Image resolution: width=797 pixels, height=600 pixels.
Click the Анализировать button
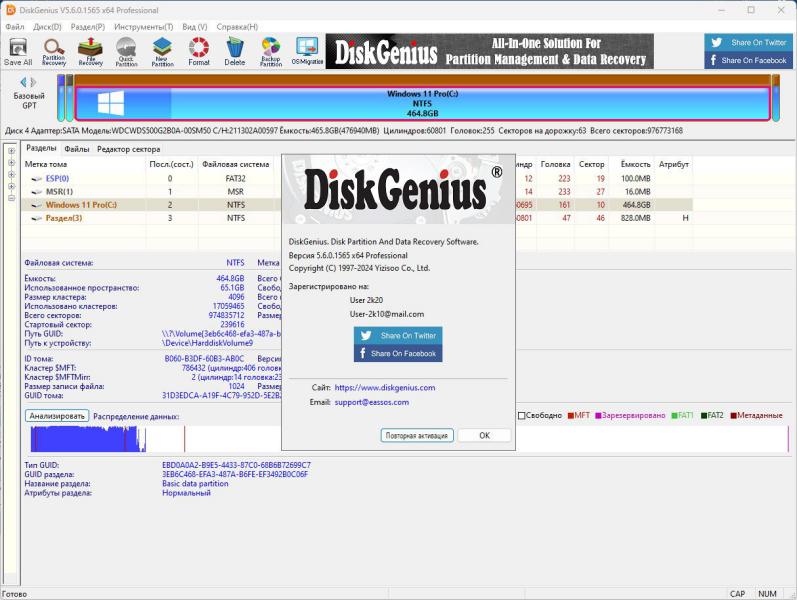click(x=57, y=416)
